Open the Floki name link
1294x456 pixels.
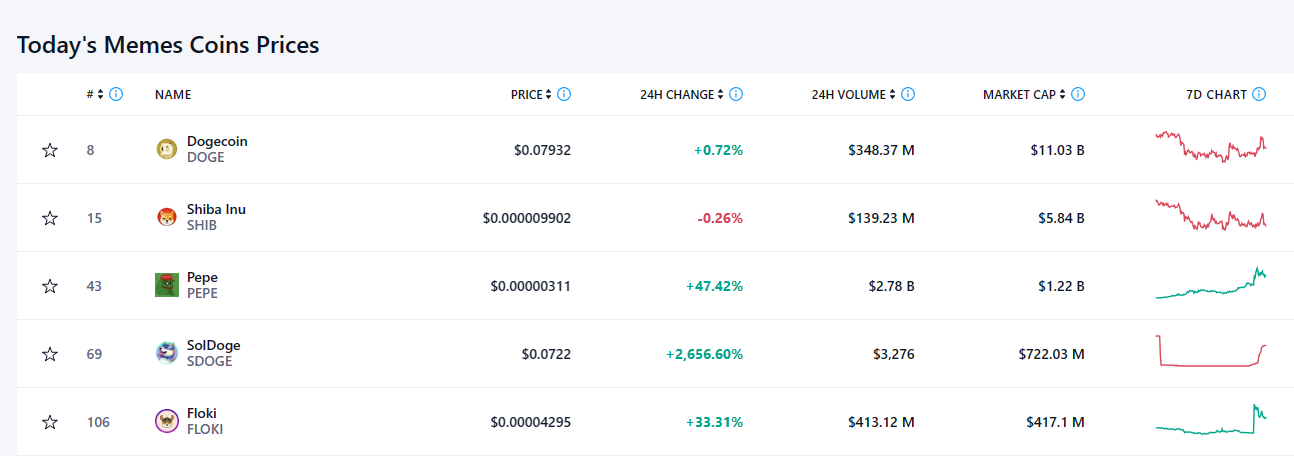click(x=202, y=414)
